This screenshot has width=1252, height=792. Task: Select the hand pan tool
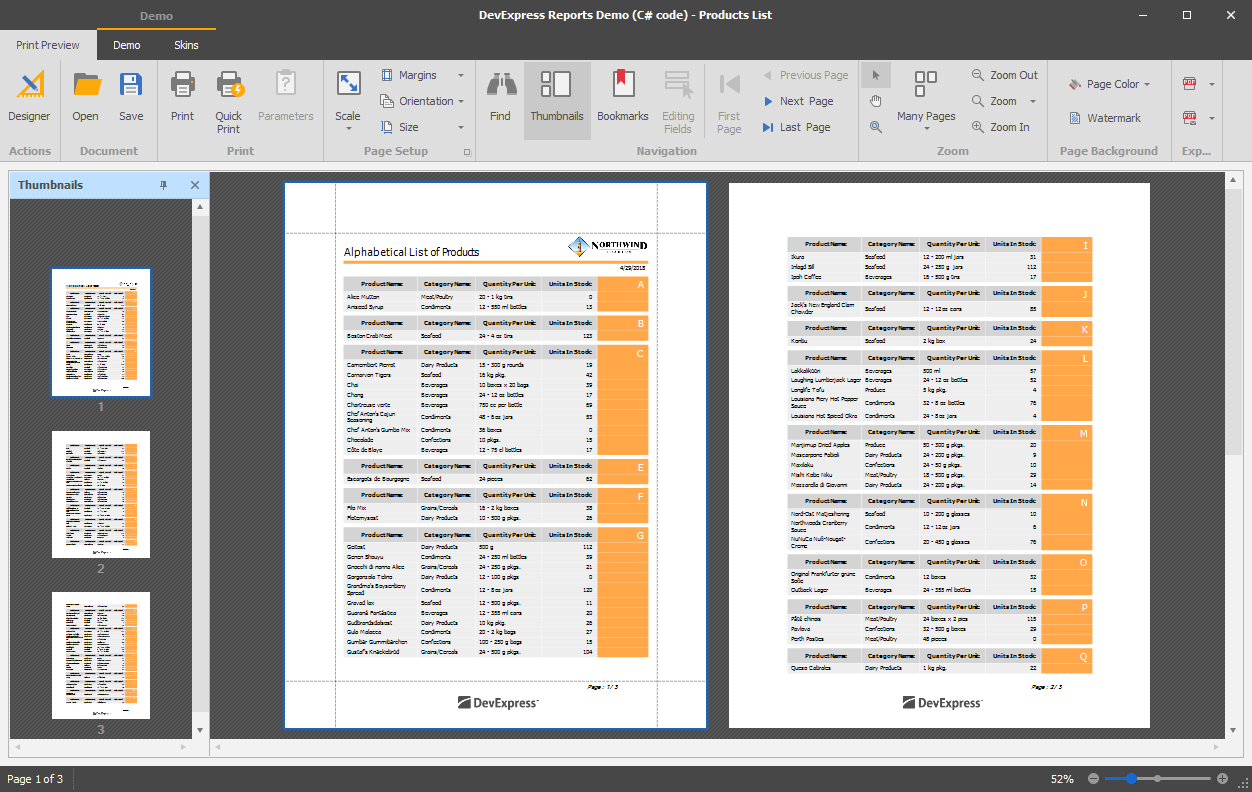876,101
